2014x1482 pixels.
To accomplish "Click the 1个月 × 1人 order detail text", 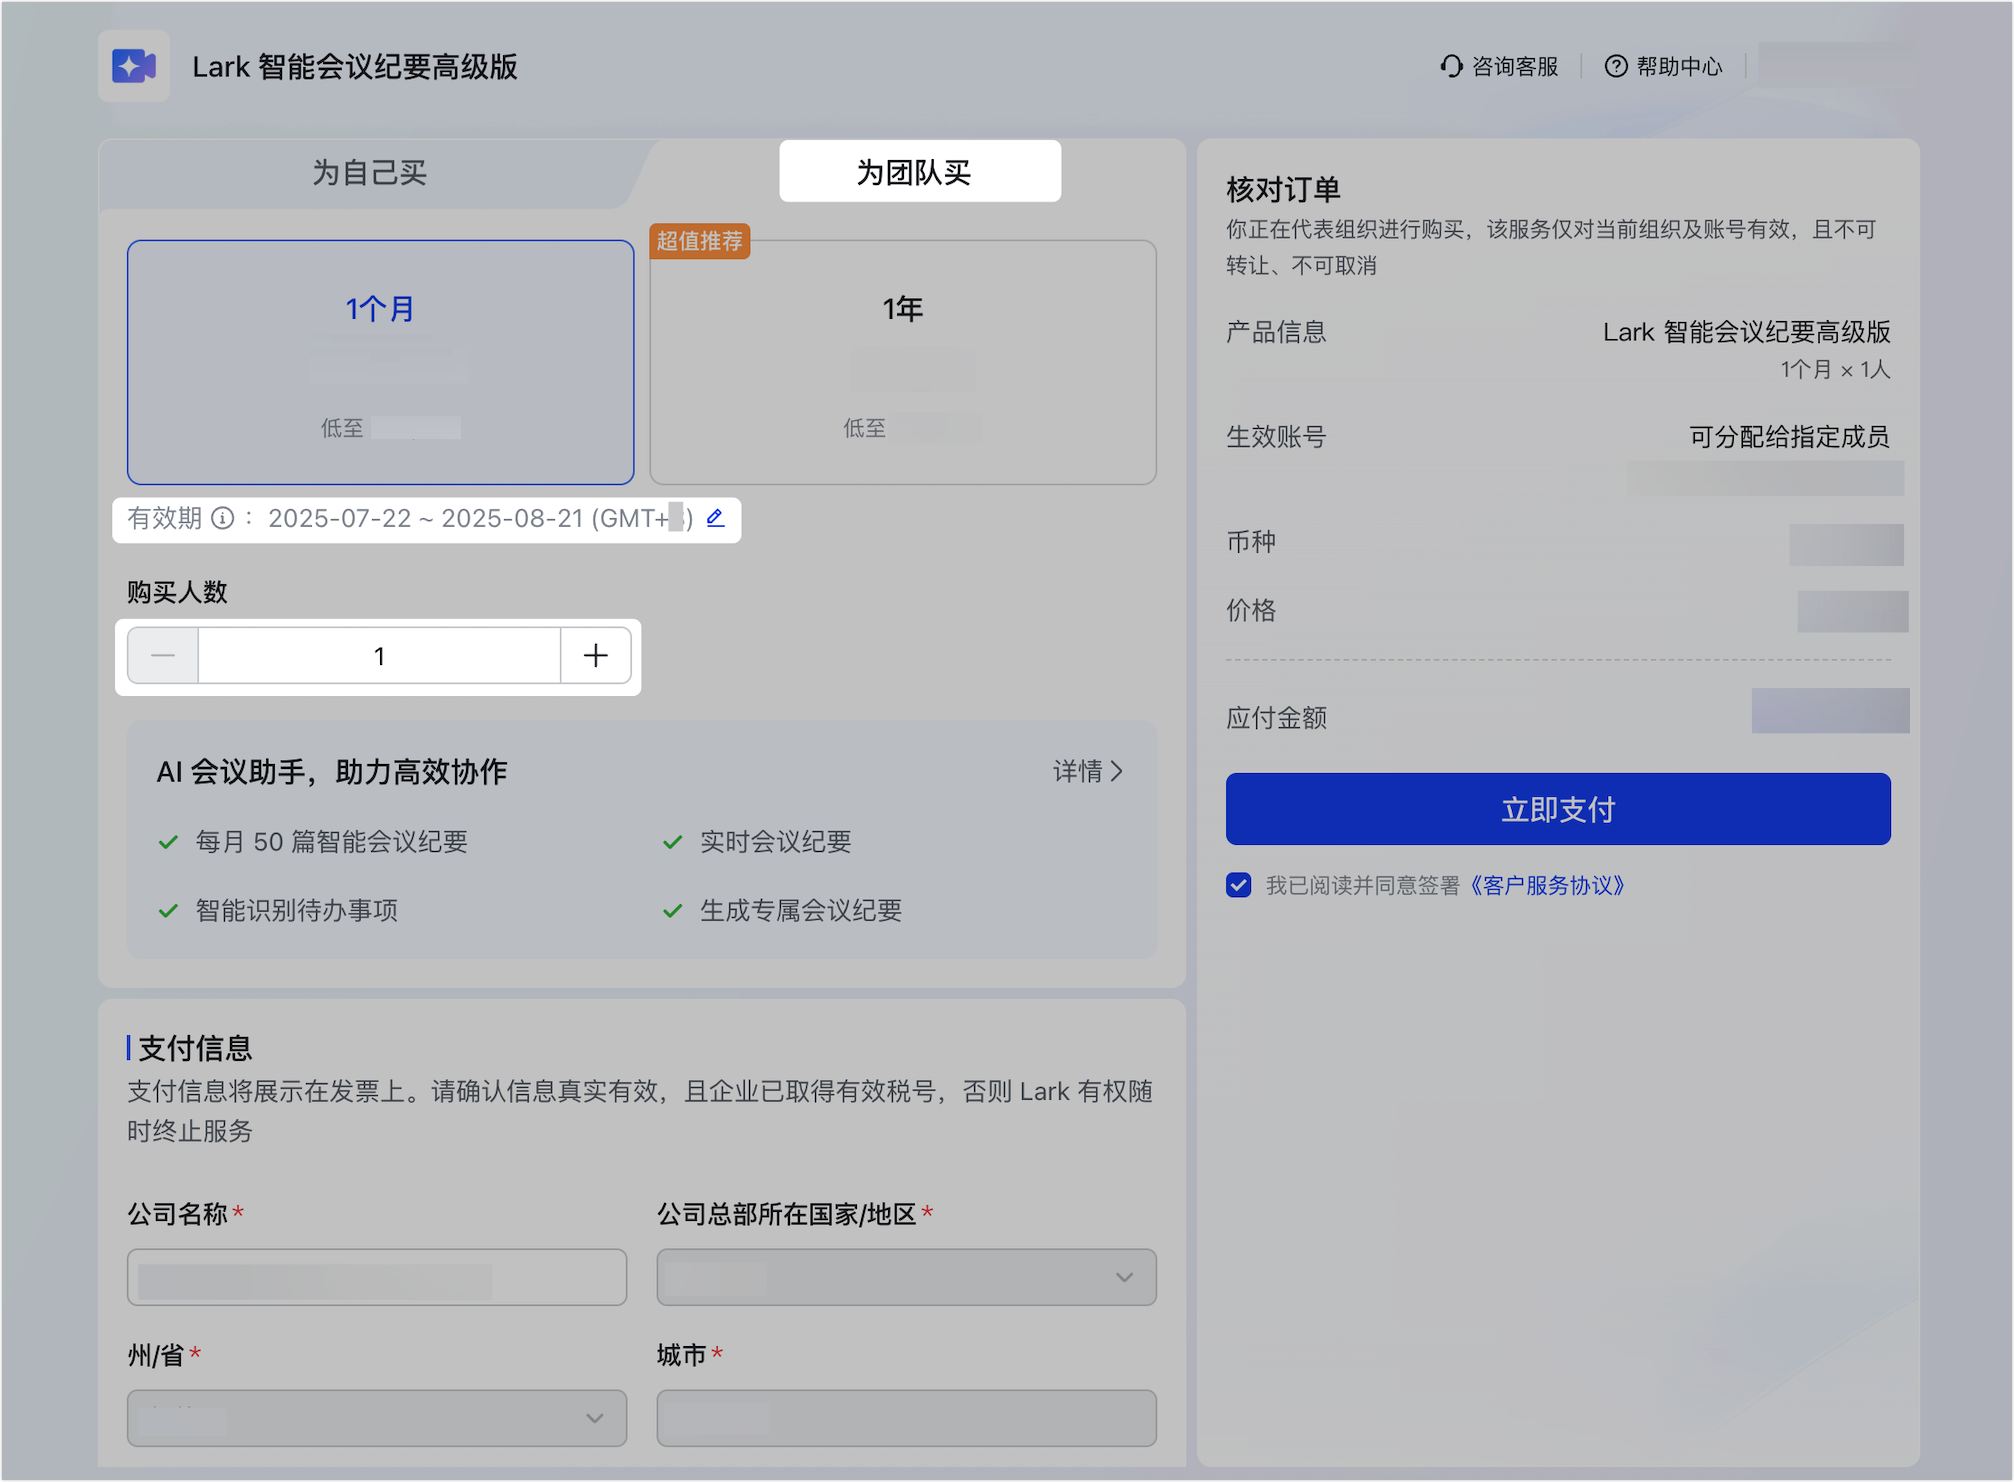I will (x=1835, y=370).
